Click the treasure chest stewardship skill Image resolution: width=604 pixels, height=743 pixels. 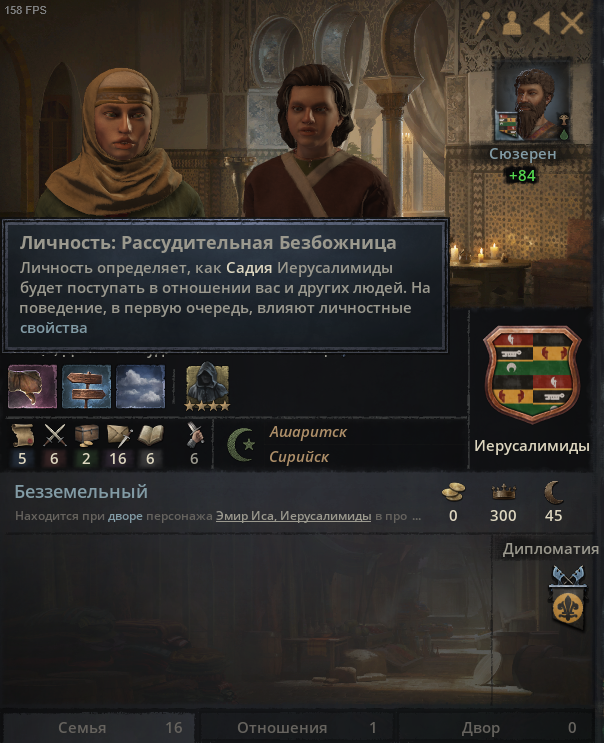(x=86, y=435)
